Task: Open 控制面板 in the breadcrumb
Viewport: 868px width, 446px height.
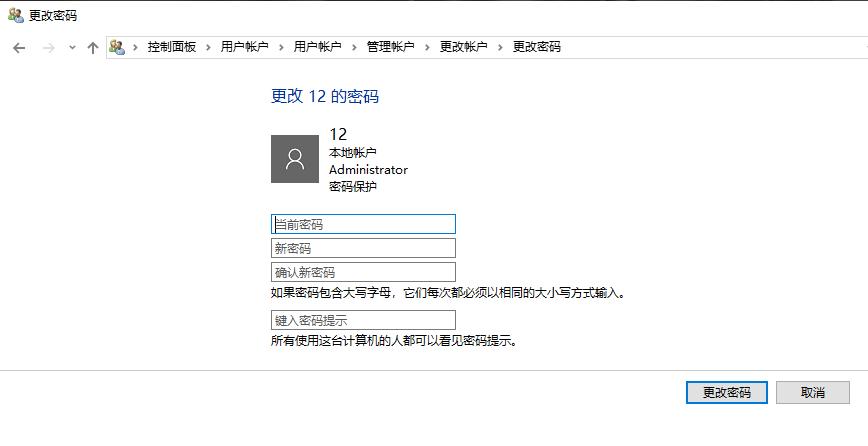Action: click(172, 47)
